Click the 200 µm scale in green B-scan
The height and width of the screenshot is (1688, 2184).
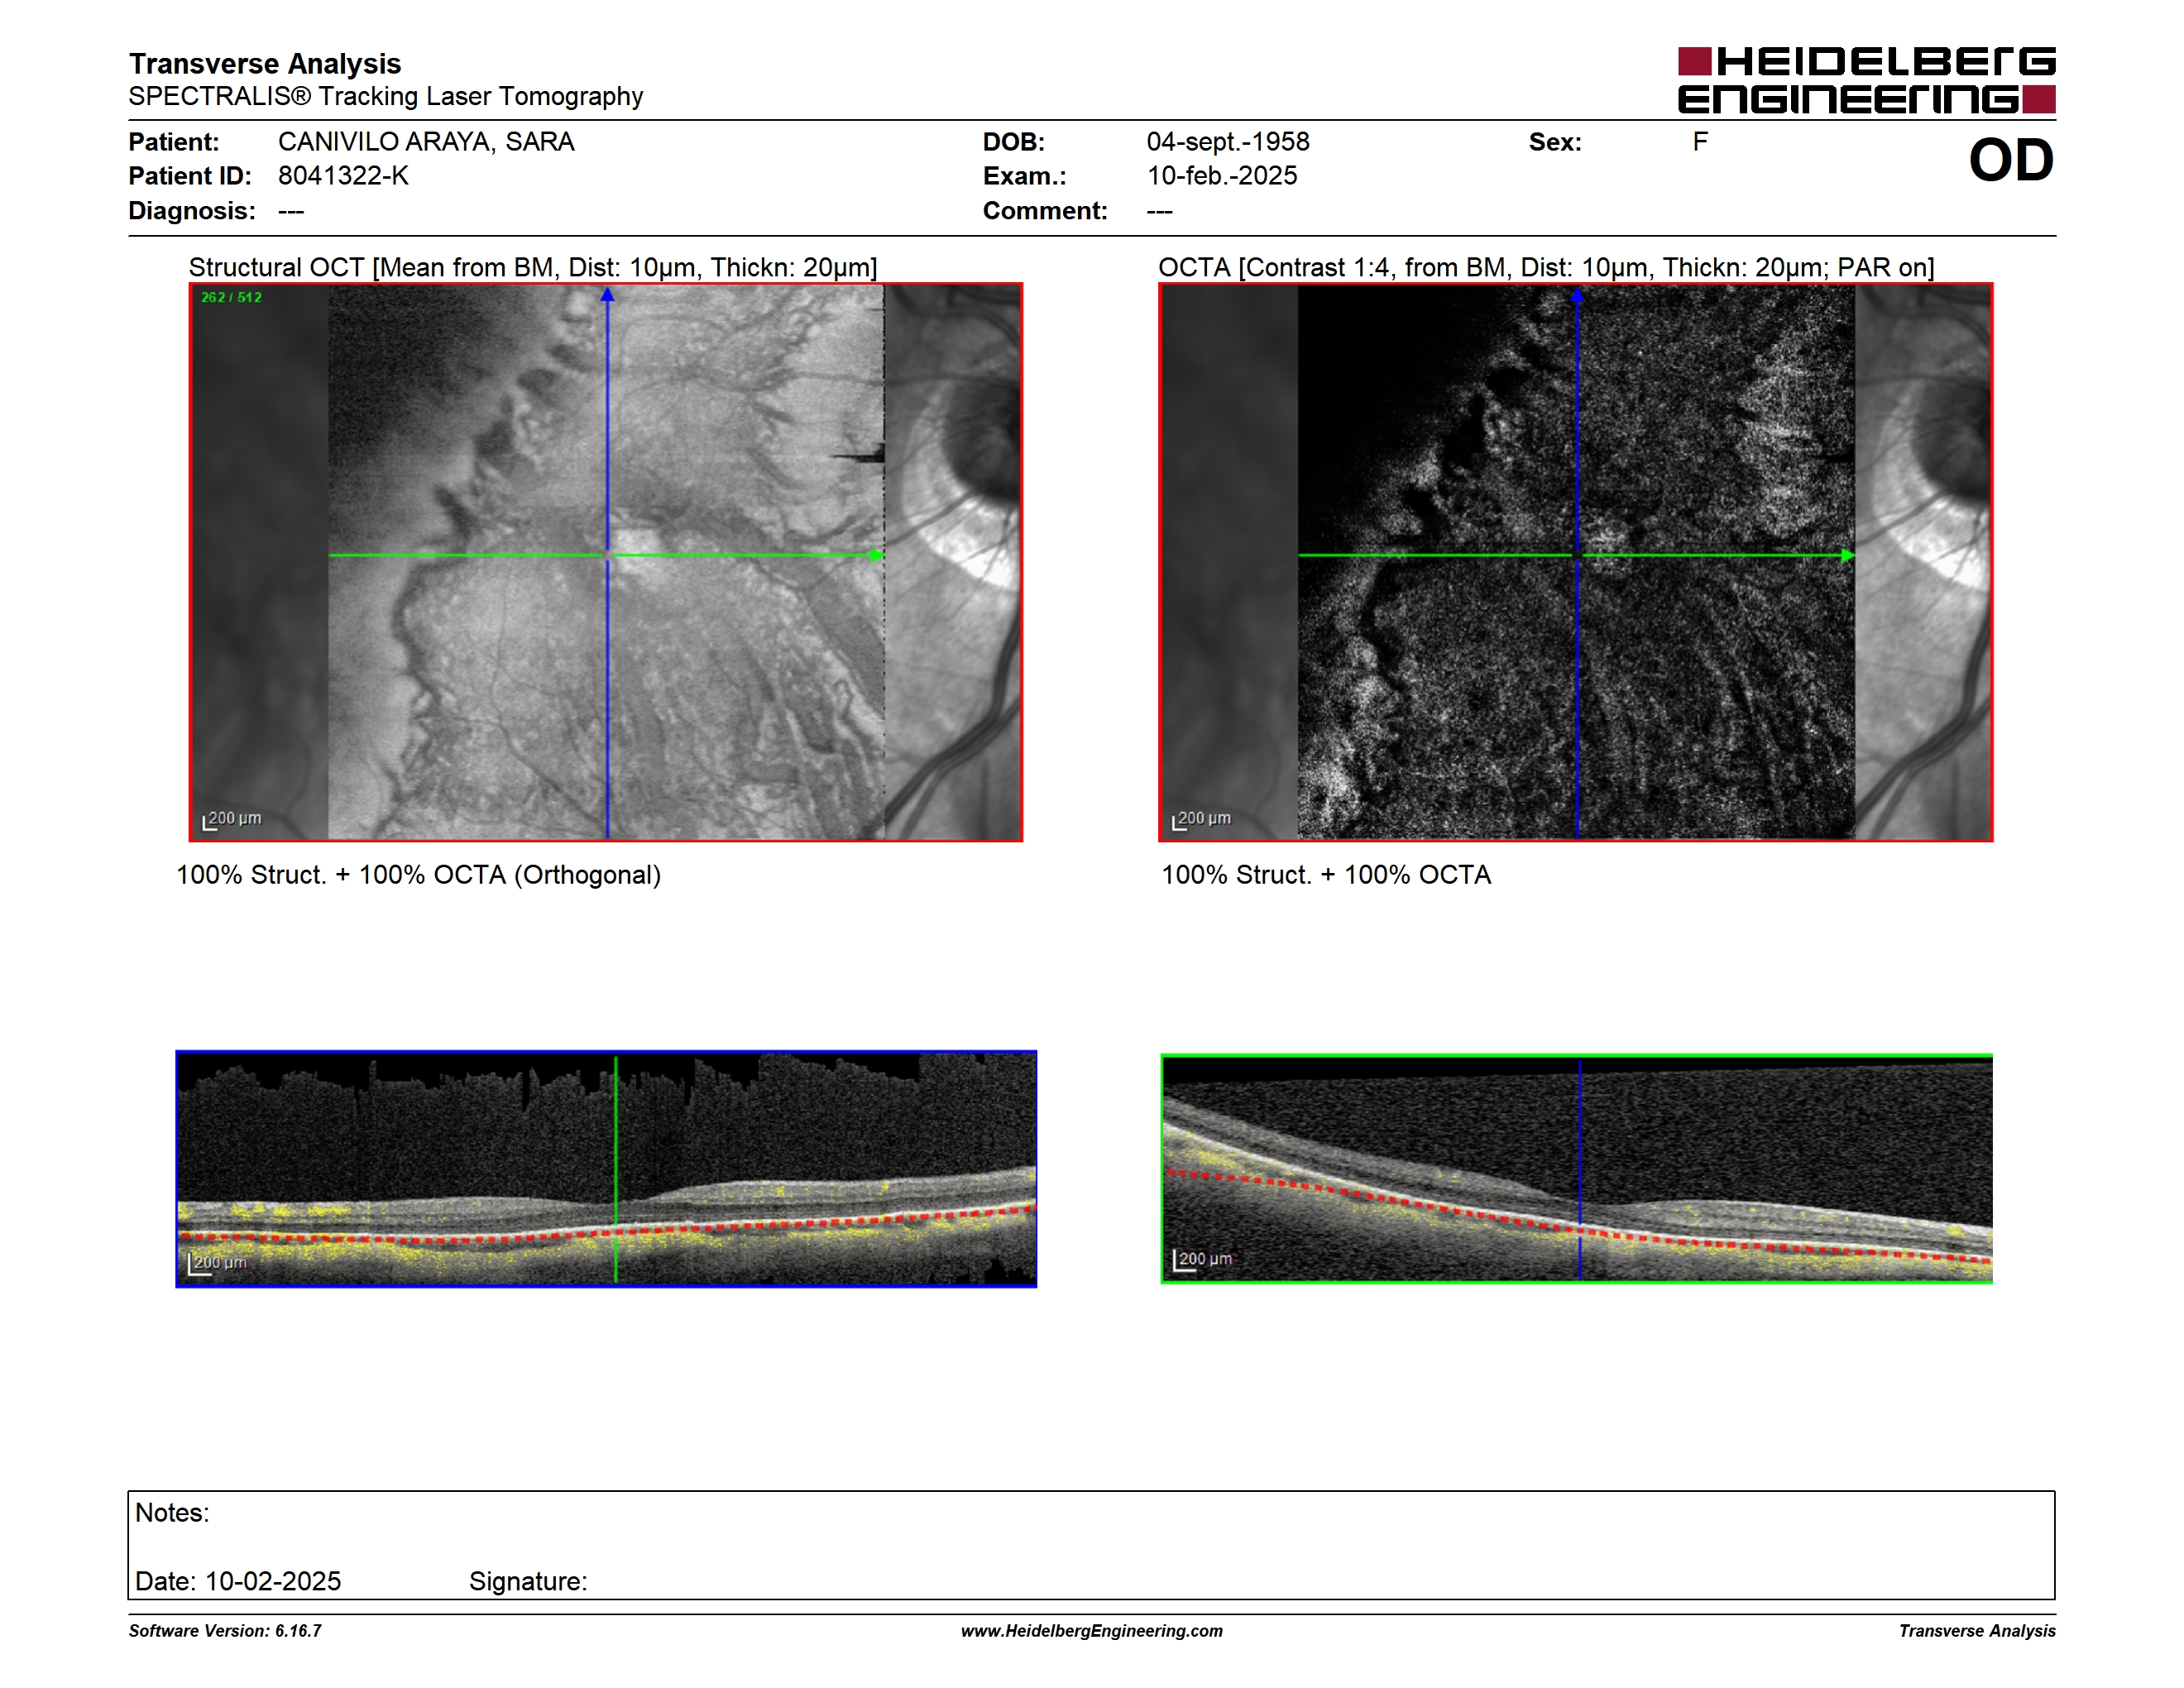tap(1203, 1259)
